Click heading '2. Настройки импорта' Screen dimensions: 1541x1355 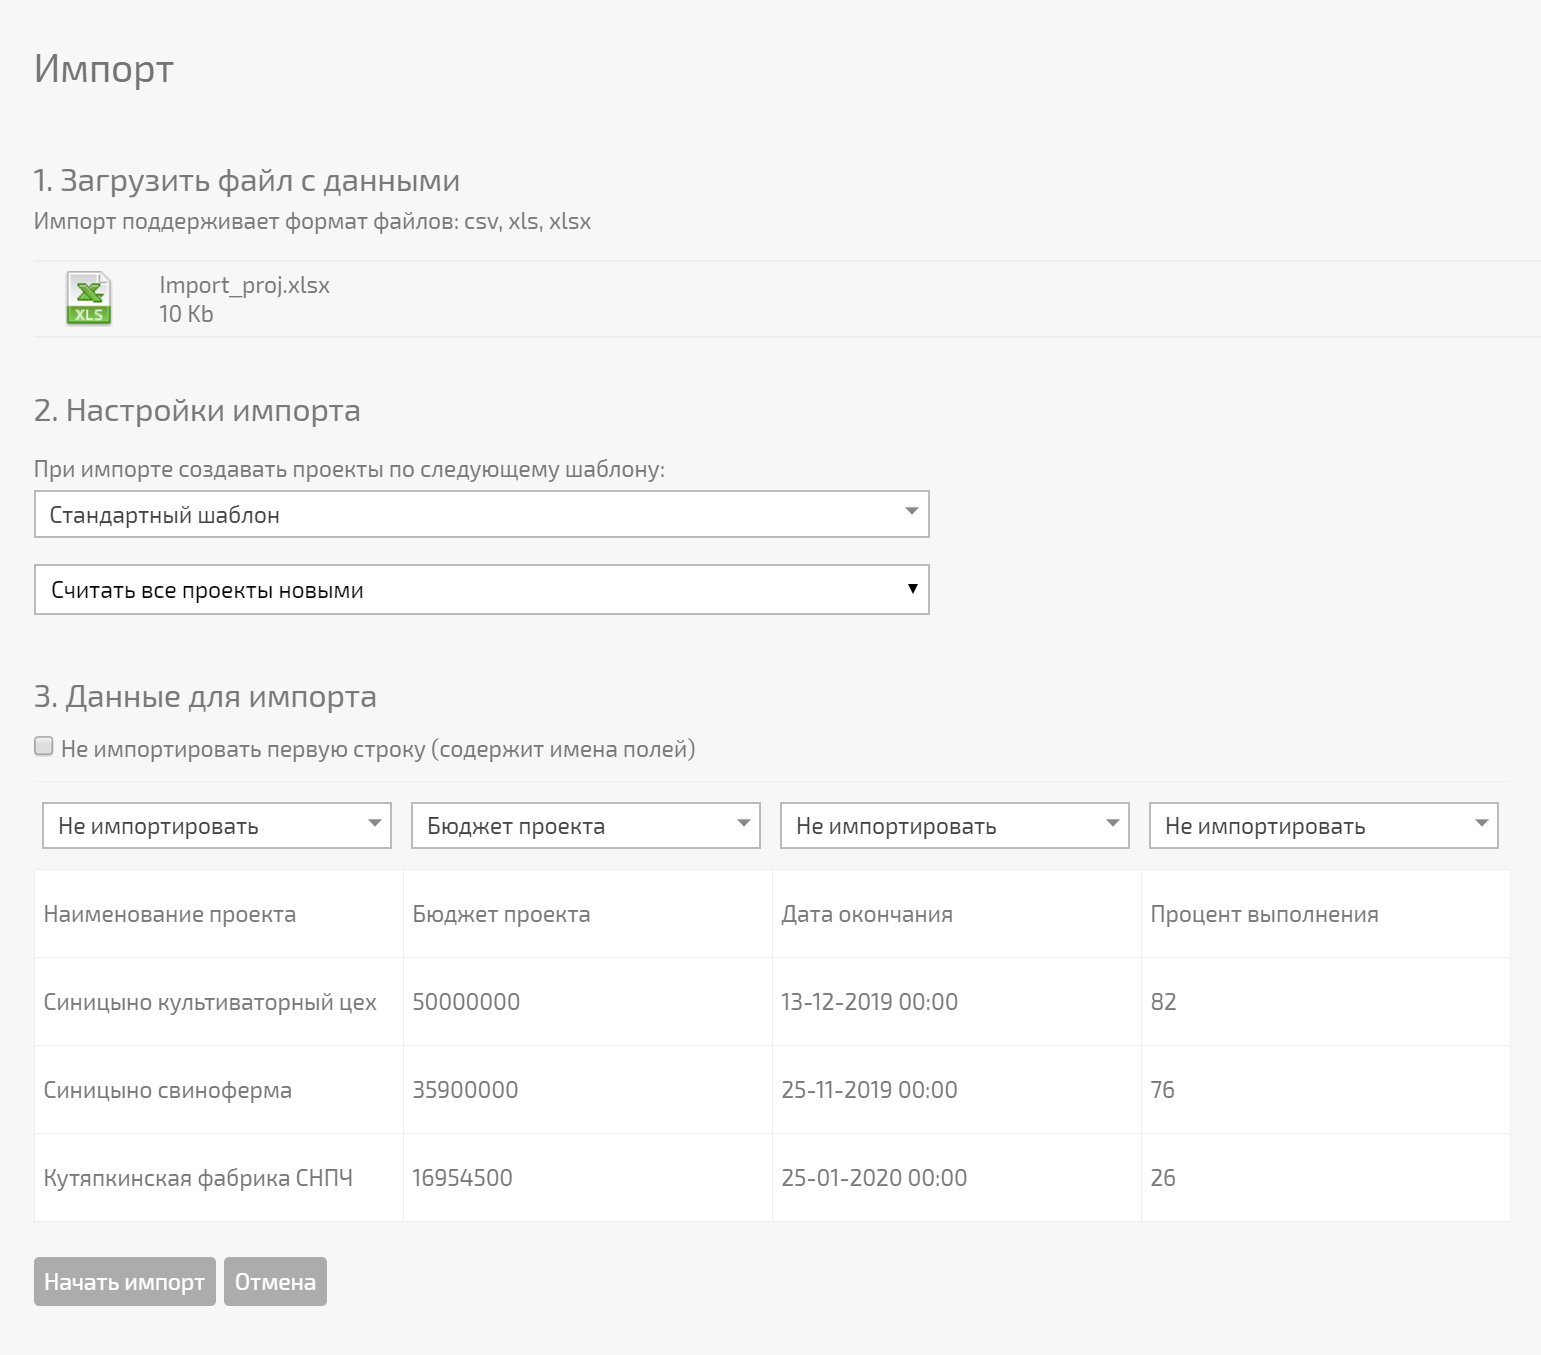(197, 411)
